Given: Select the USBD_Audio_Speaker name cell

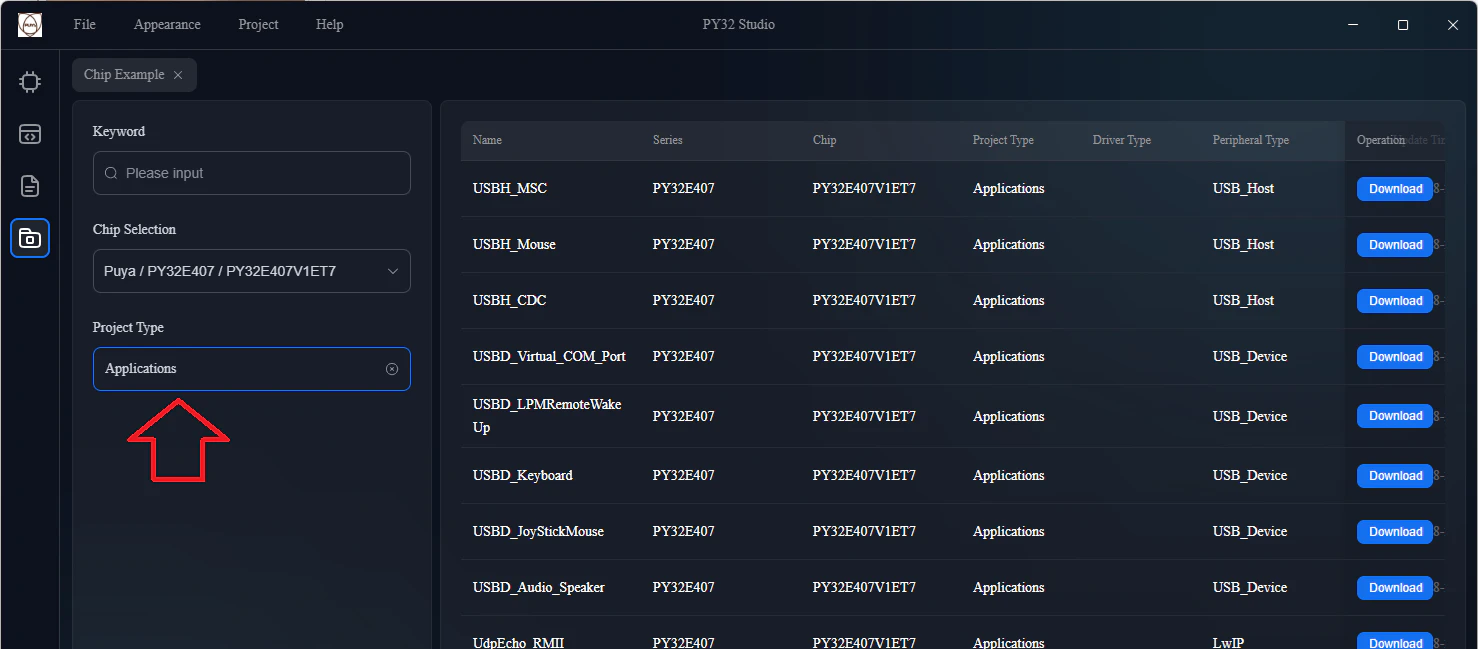Looking at the screenshot, I should 539,588.
